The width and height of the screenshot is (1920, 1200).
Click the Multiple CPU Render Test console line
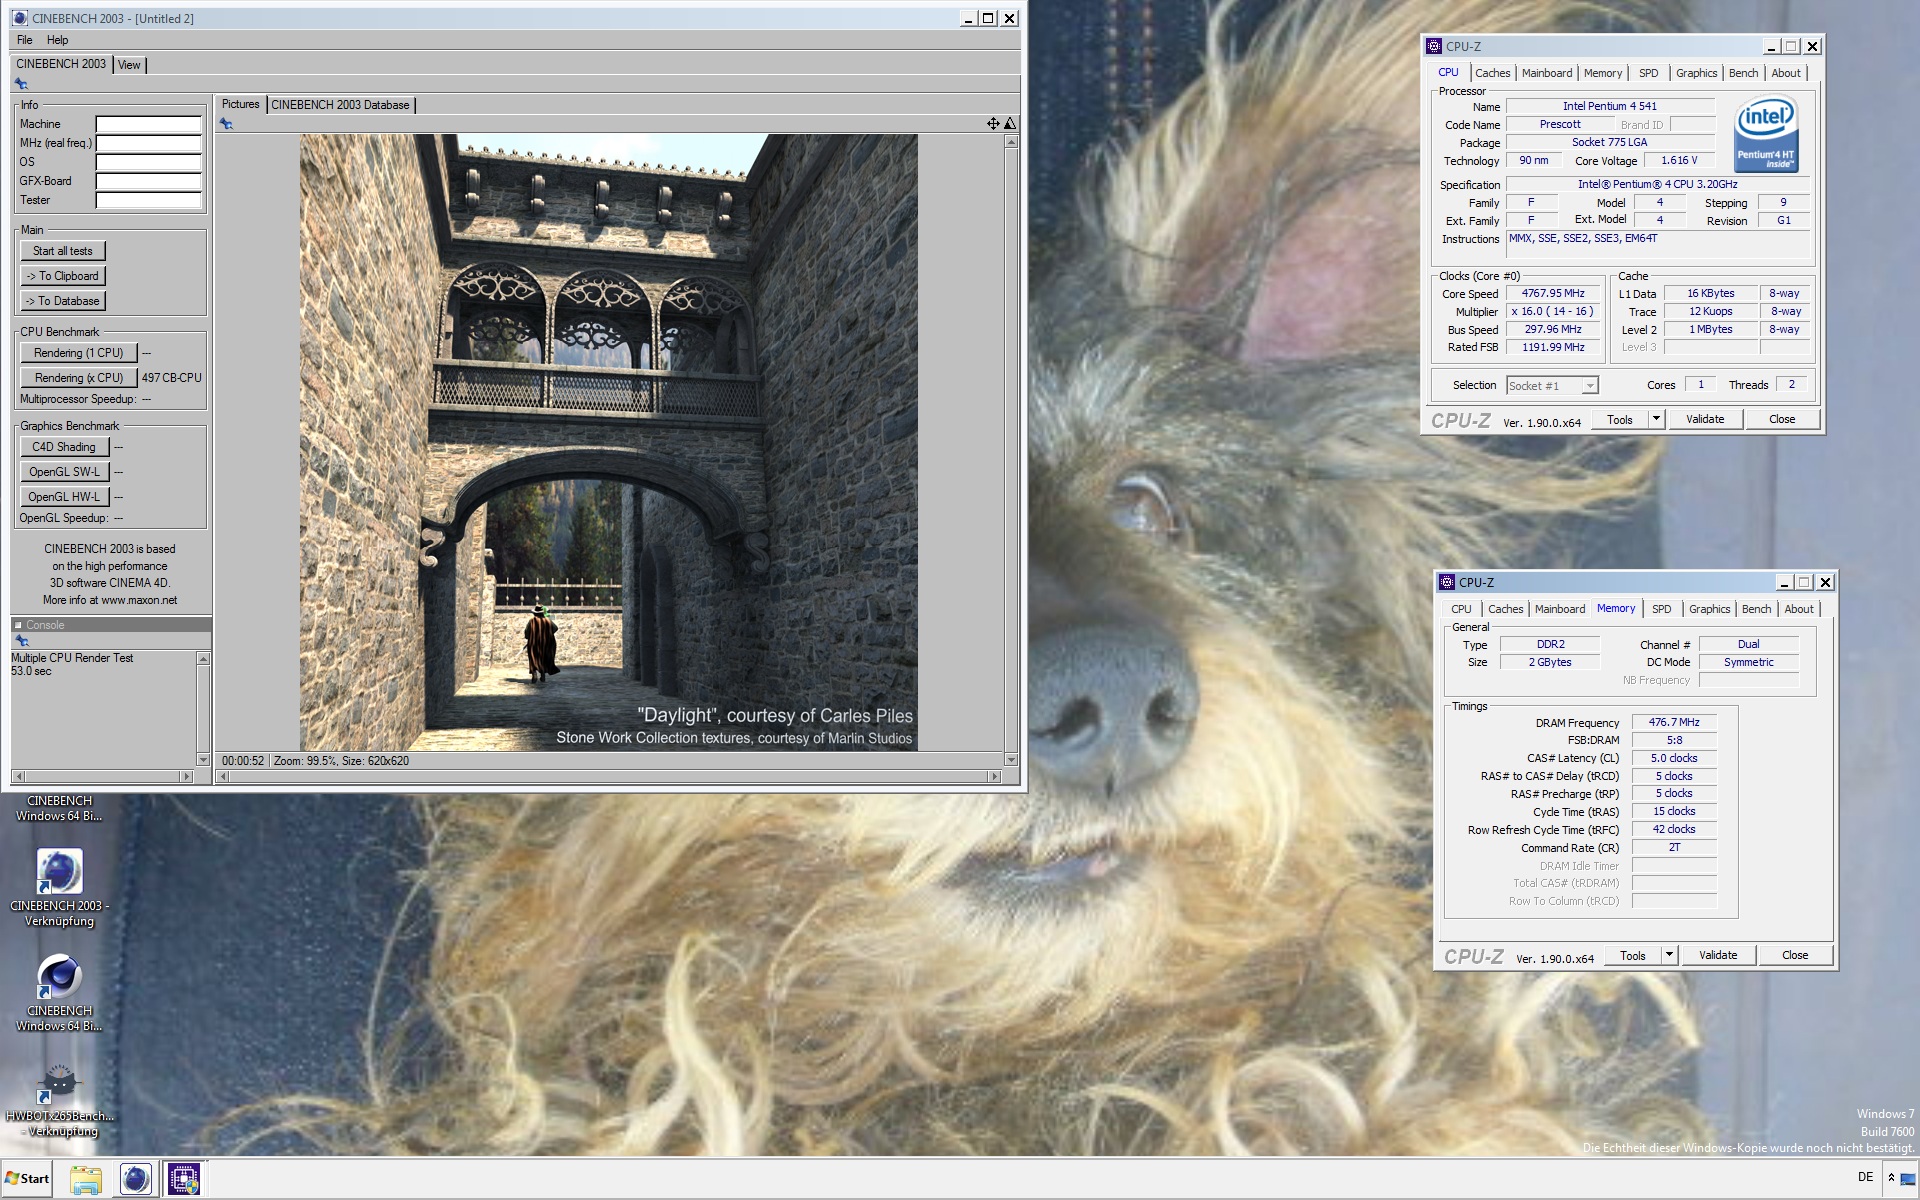(72, 658)
